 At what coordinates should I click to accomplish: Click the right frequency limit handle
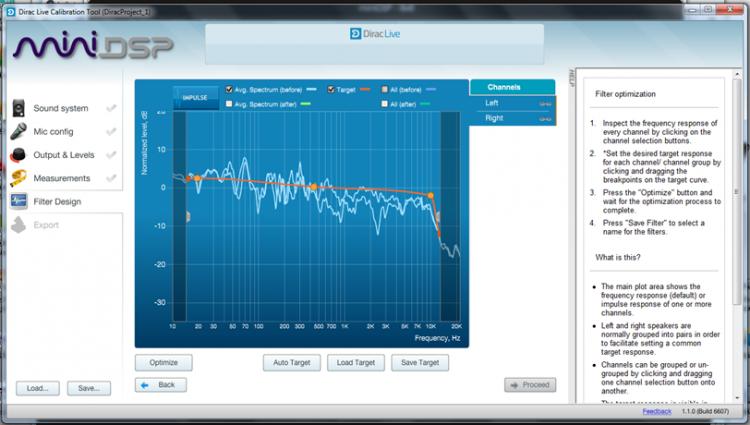click(x=438, y=217)
